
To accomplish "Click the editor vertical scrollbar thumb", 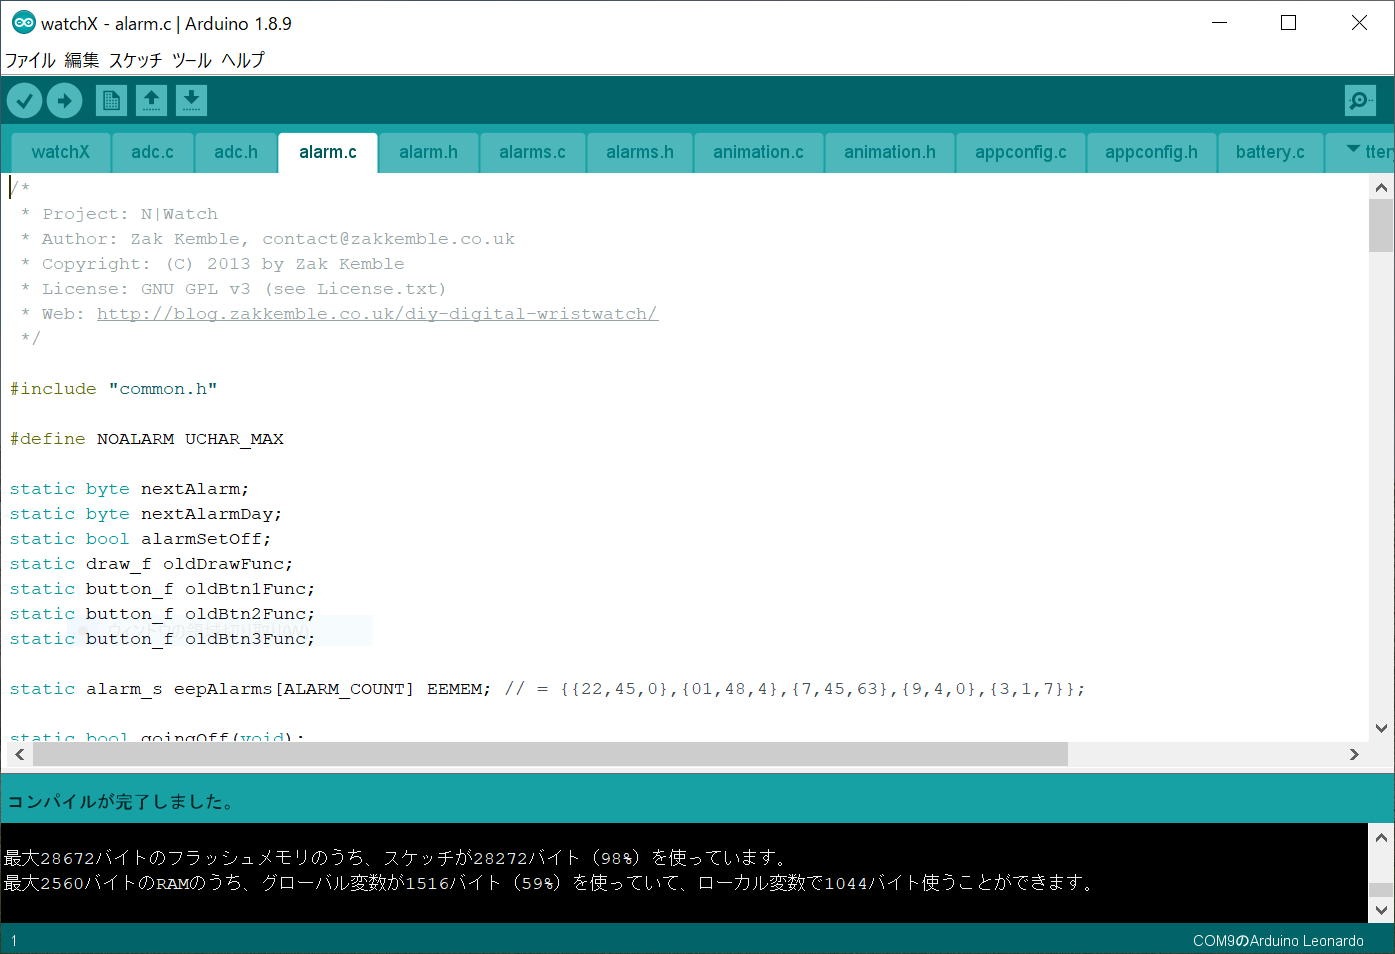I will click(x=1381, y=225).
